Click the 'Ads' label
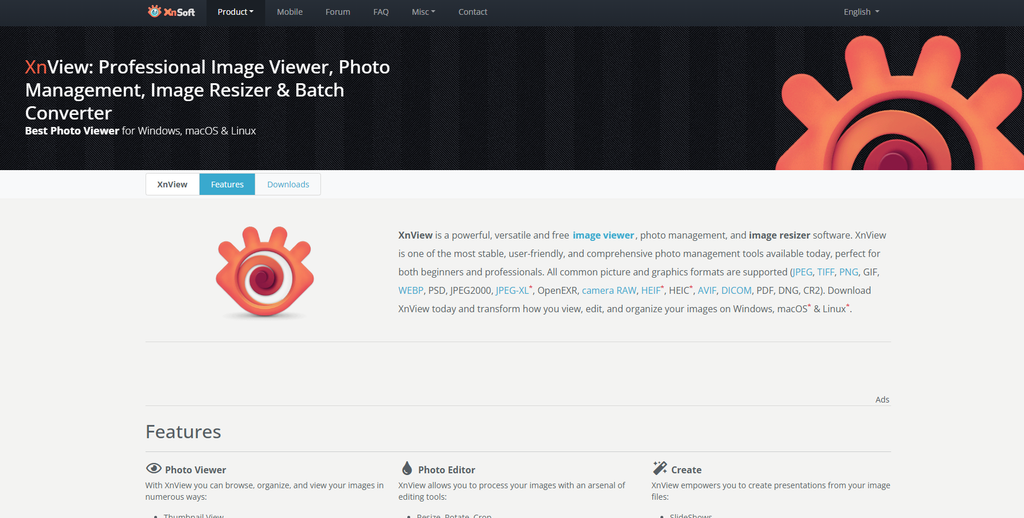The image size is (1024, 518). tap(882, 400)
